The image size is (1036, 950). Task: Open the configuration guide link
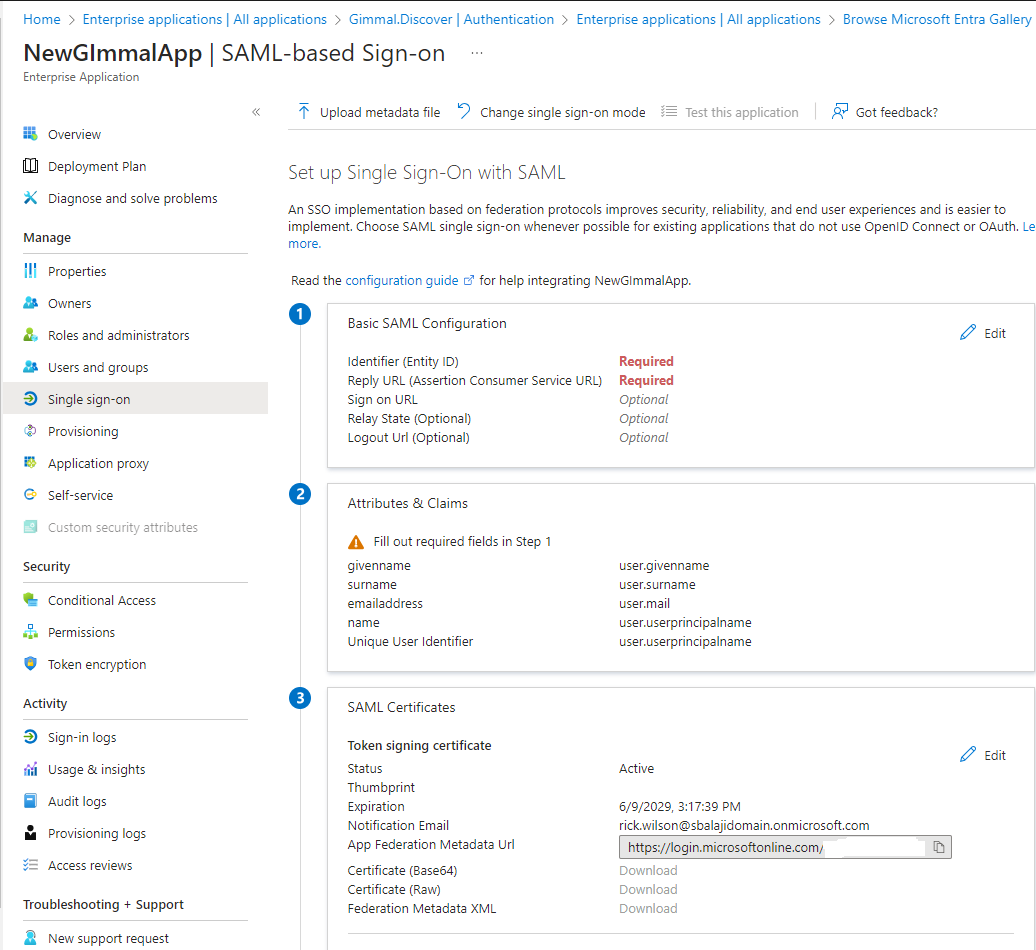(402, 280)
